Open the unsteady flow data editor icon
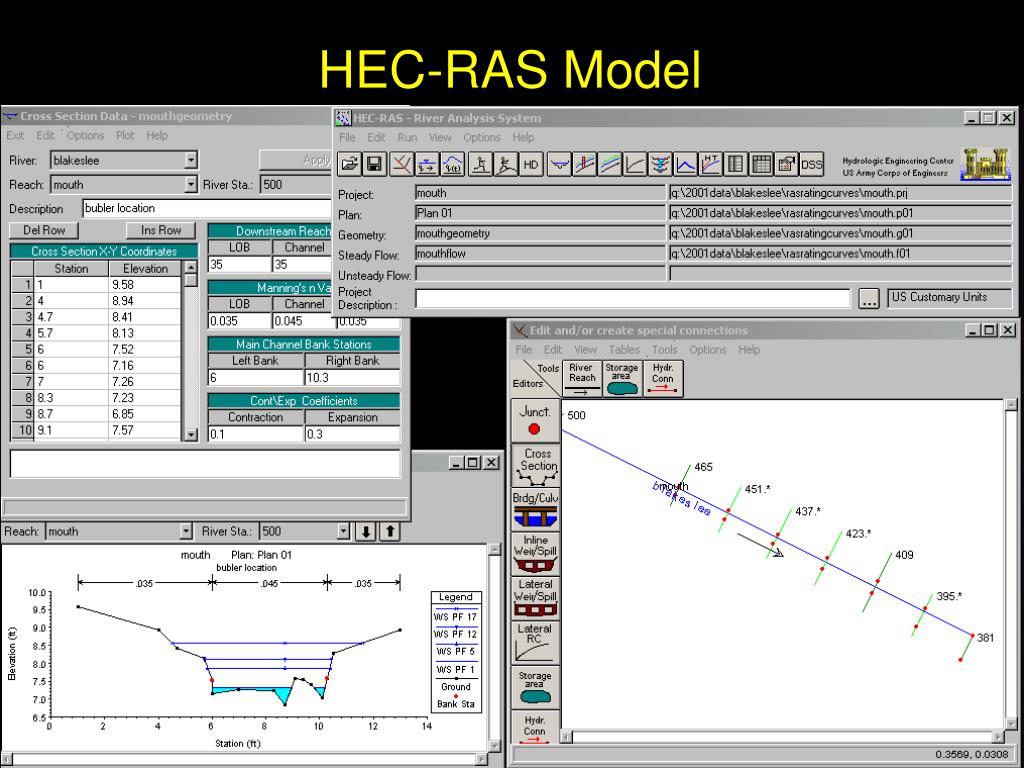Viewport: 1024px width, 768px height. click(x=453, y=165)
